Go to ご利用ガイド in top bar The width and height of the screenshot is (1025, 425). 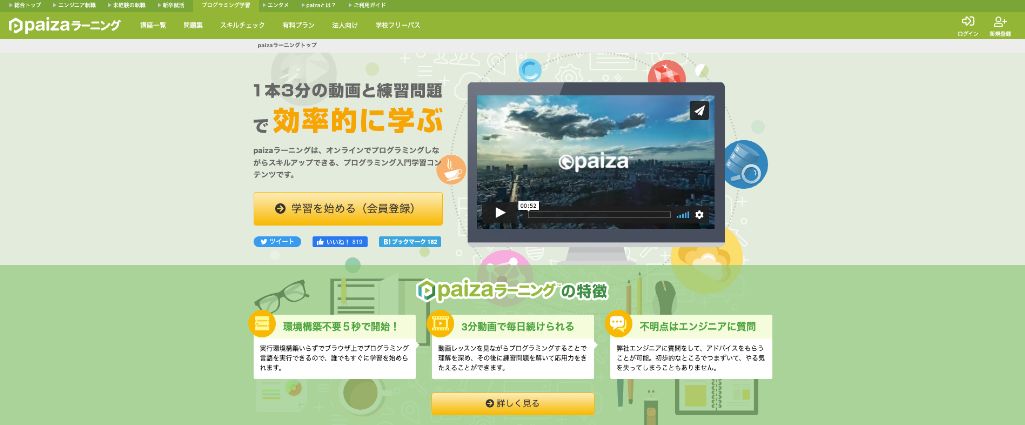coord(367,5)
